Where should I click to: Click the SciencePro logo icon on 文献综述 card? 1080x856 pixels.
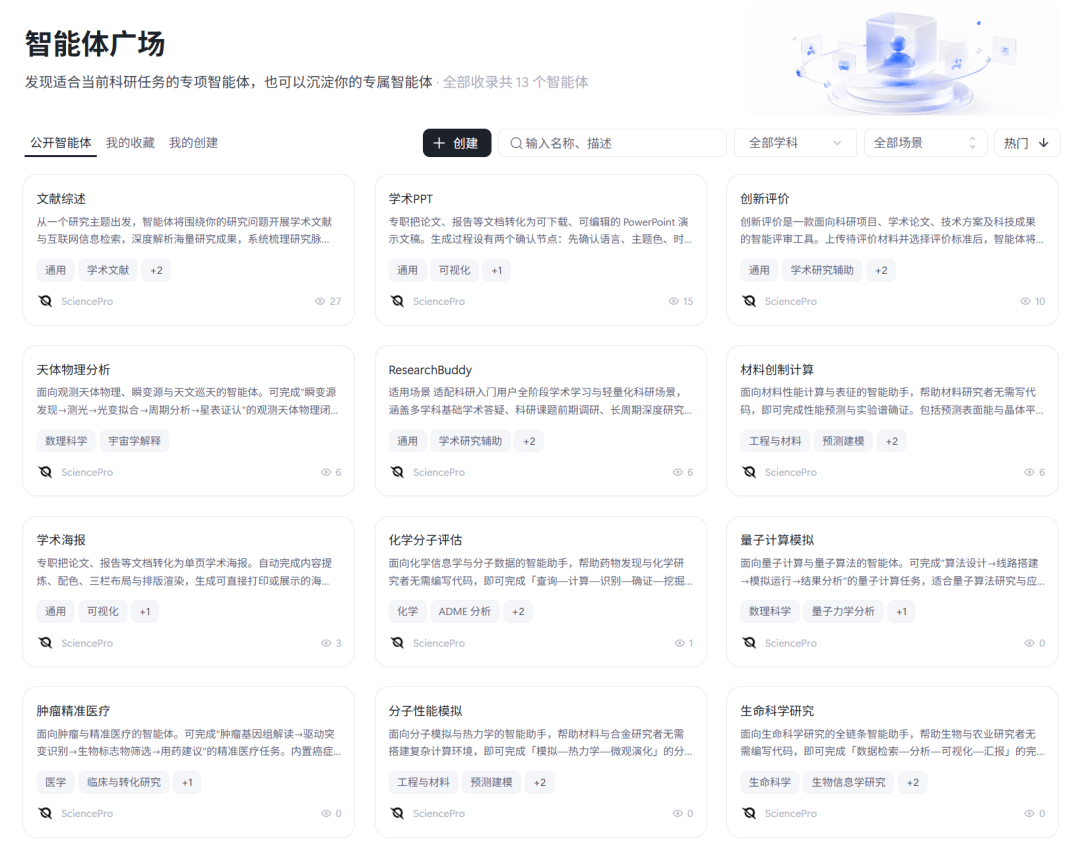point(45,301)
